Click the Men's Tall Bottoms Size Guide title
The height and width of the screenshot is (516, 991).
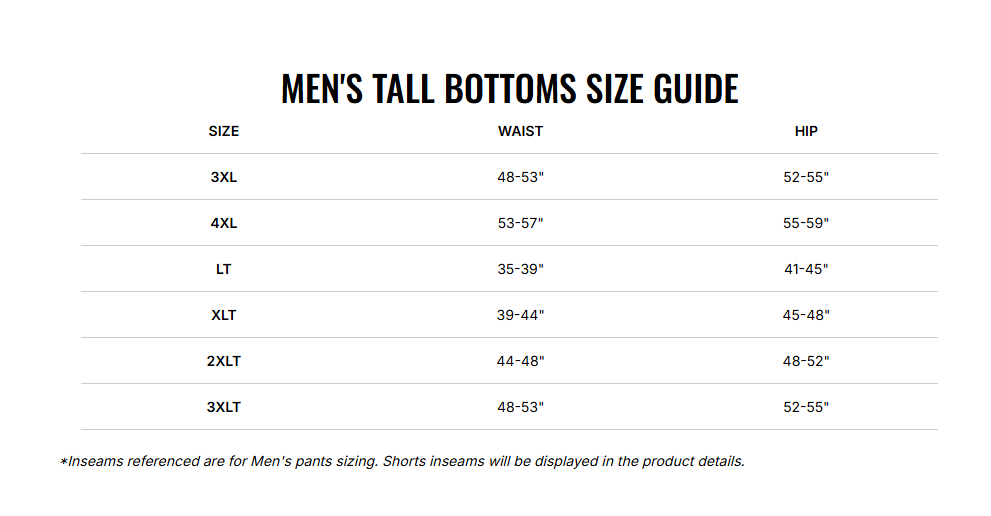[509, 89]
